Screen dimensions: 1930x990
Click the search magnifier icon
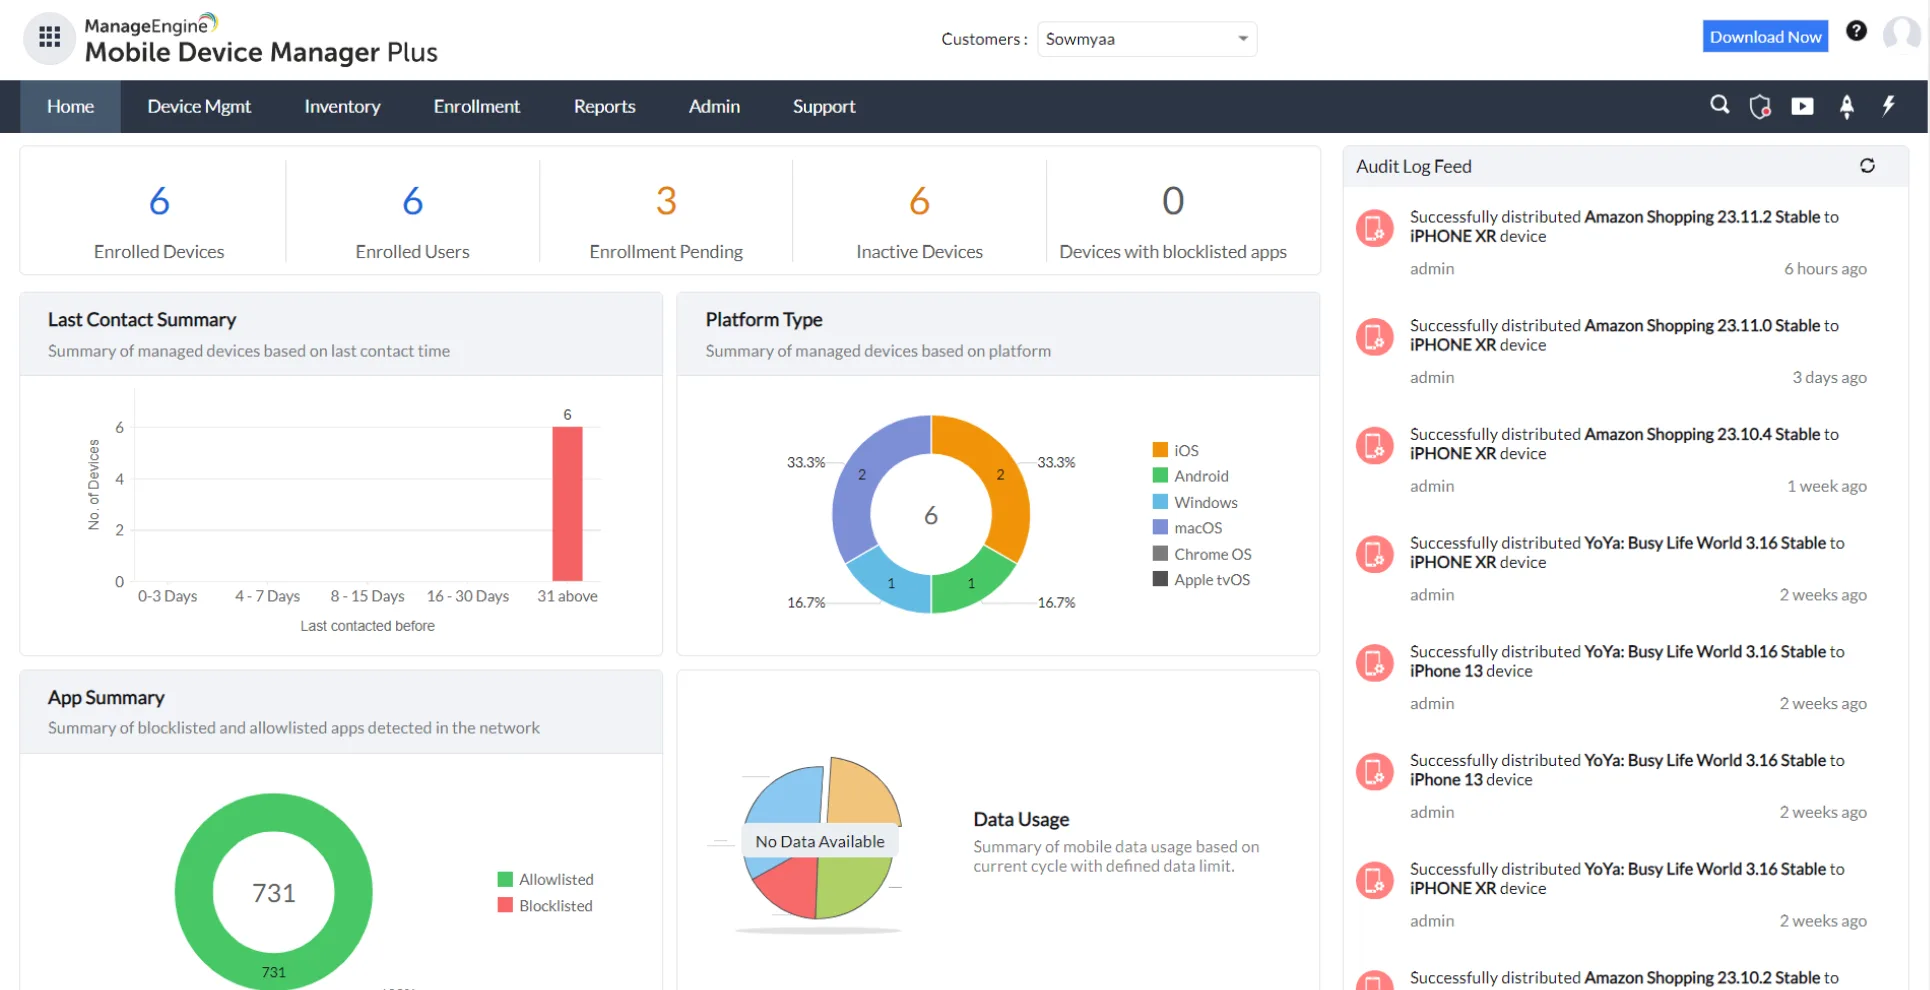(x=1719, y=105)
